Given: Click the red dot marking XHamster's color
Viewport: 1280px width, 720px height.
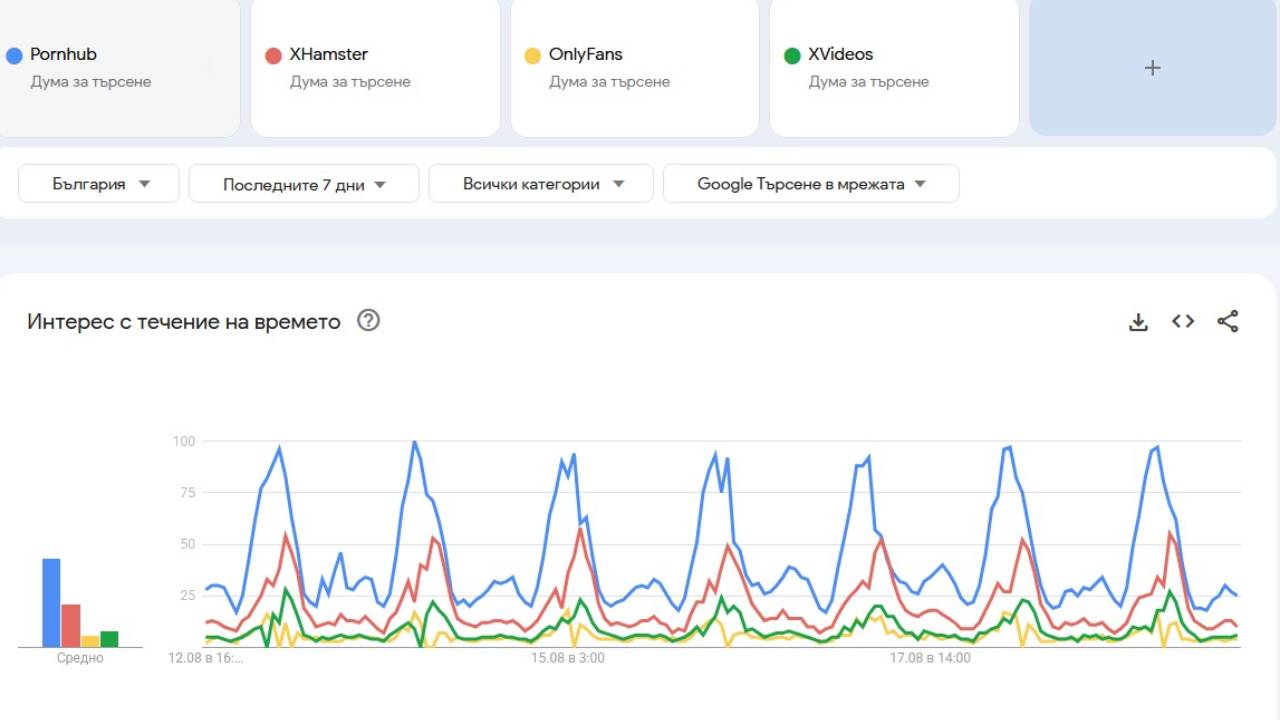Looking at the screenshot, I should tap(272, 54).
